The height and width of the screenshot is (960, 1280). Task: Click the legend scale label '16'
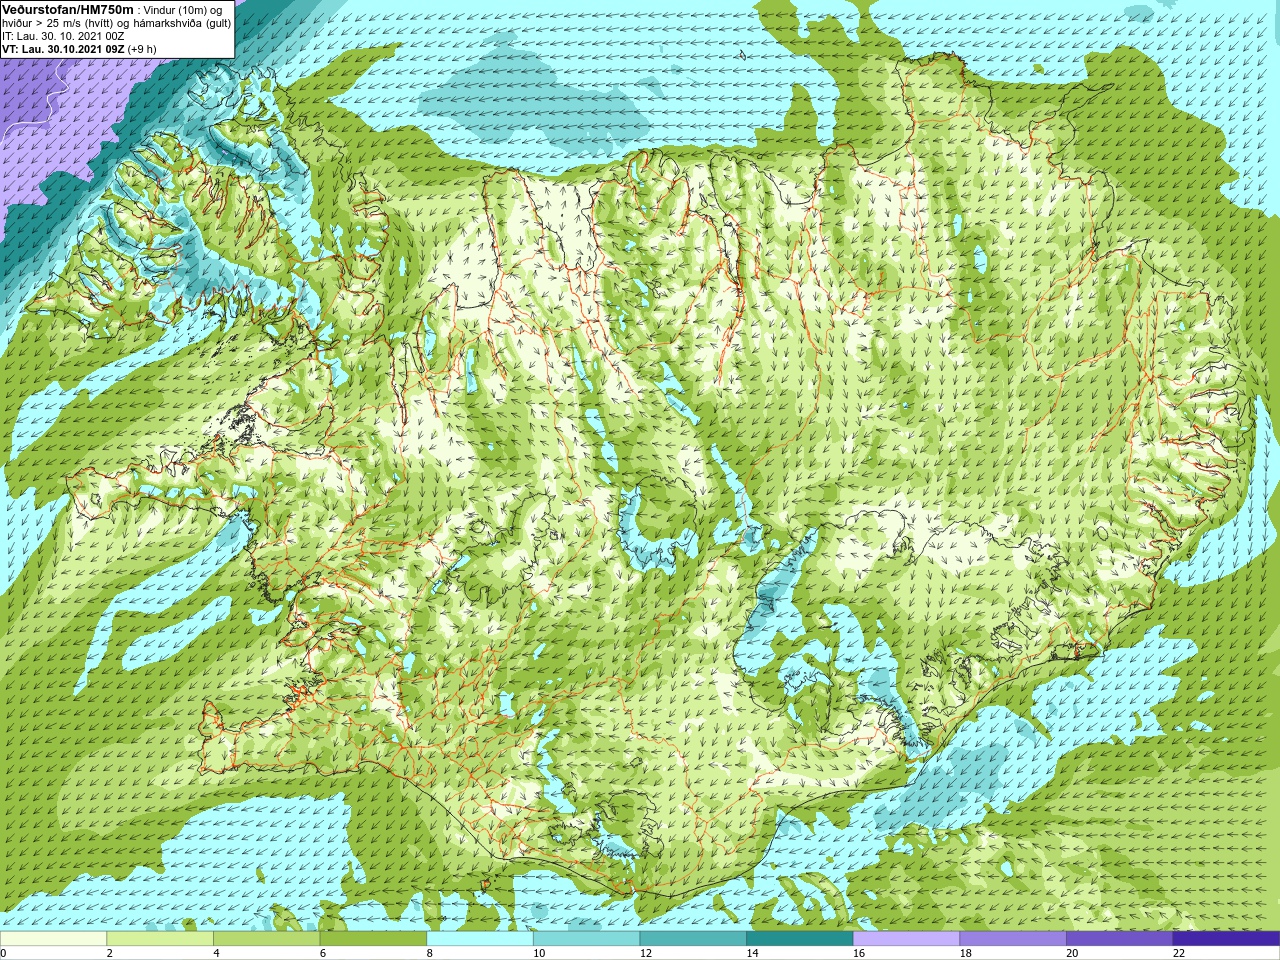pyautogui.click(x=859, y=953)
